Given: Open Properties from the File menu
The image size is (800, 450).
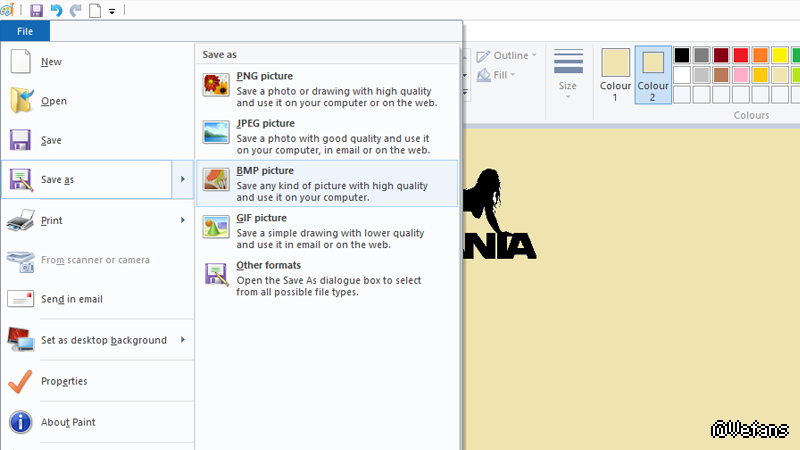Looking at the screenshot, I should (97, 381).
